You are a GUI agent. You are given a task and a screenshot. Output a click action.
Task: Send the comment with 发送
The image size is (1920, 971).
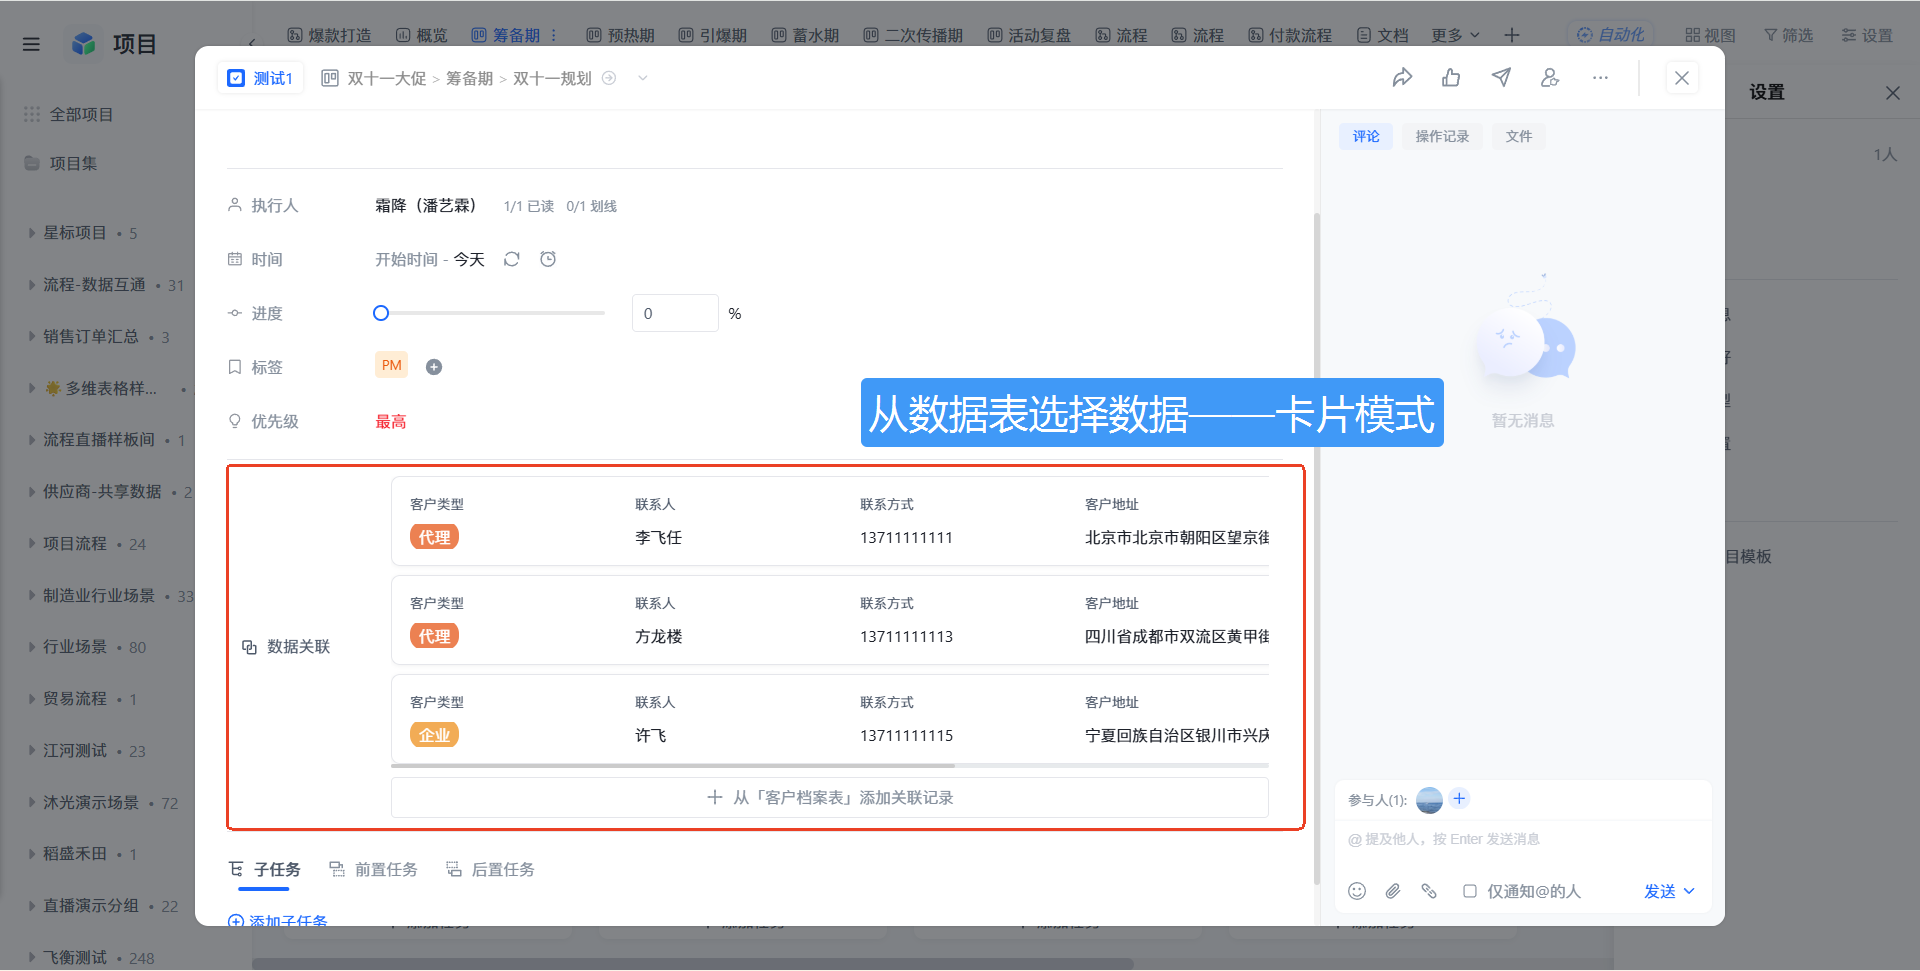(x=1660, y=891)
